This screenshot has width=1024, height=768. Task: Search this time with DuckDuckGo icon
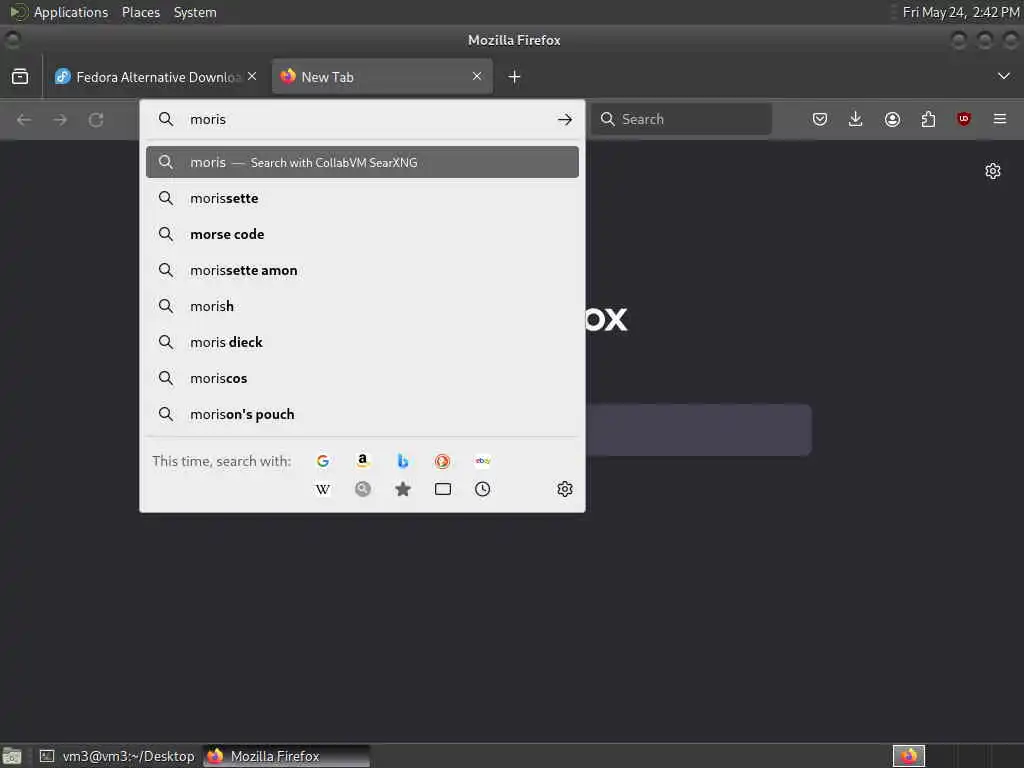[442, 461]
